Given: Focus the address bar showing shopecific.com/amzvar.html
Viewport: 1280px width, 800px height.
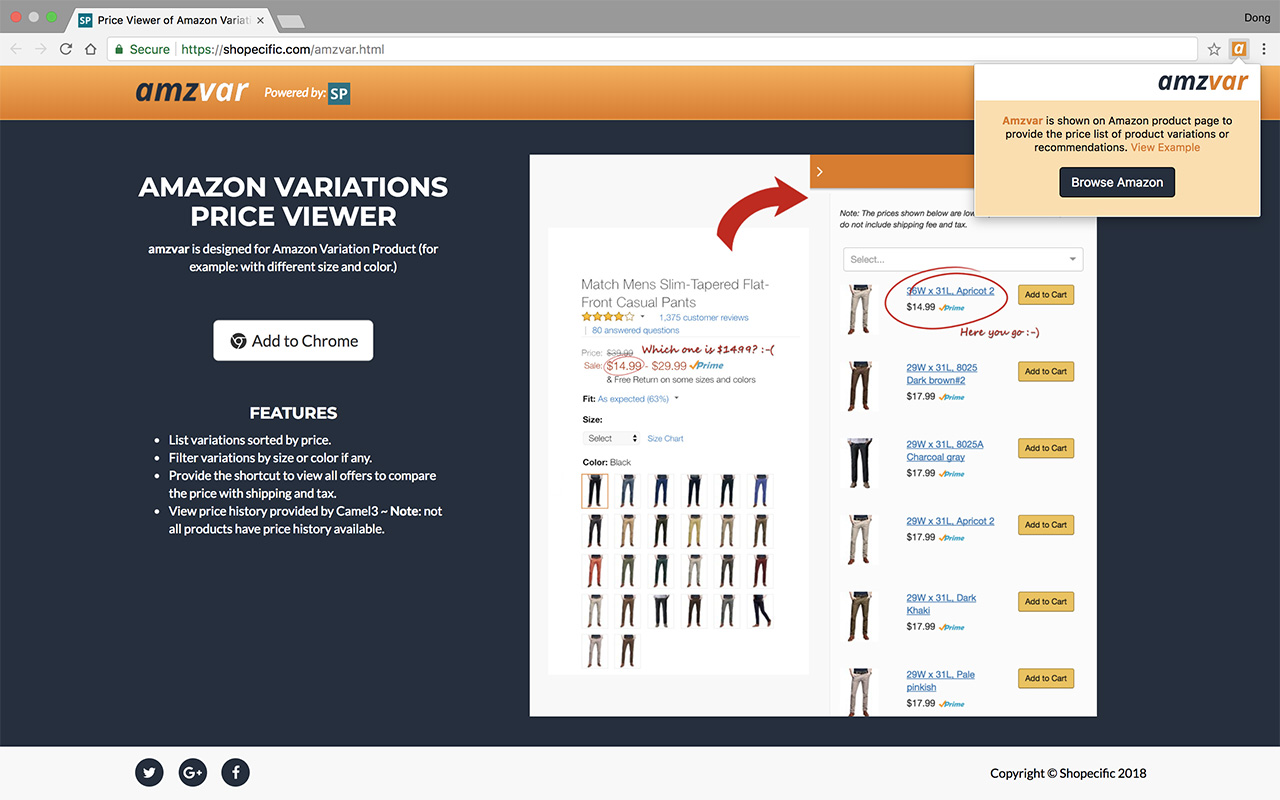Looking at the screenshot, I should click(651, 49).
